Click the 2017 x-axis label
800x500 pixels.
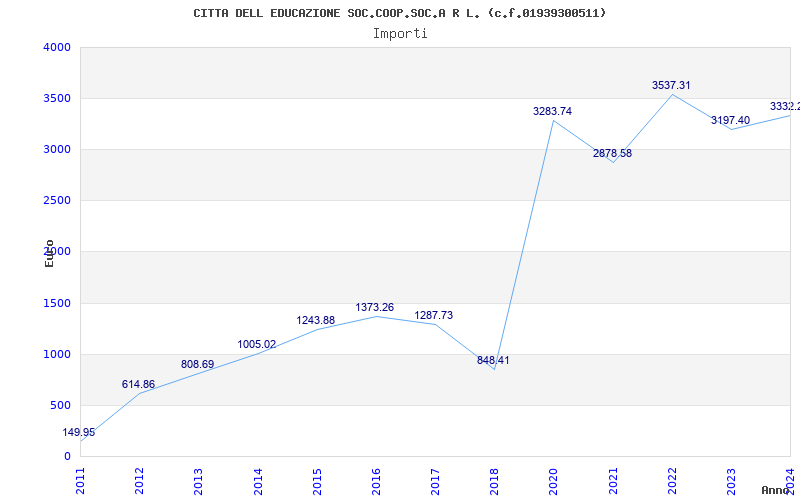(435, 481)
